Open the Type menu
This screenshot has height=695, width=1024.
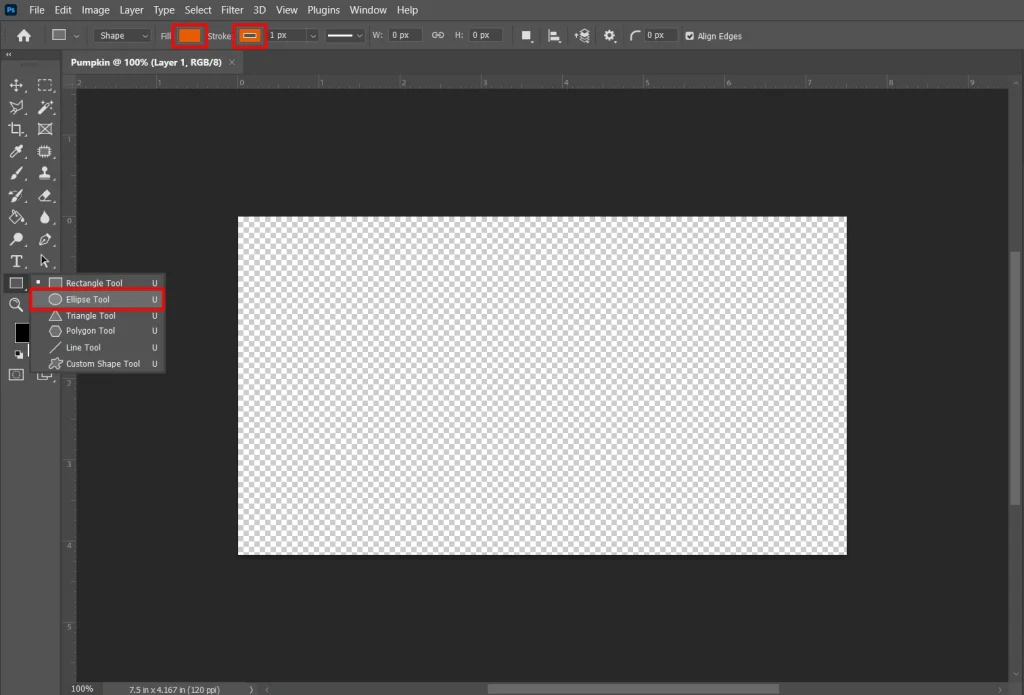164,10
